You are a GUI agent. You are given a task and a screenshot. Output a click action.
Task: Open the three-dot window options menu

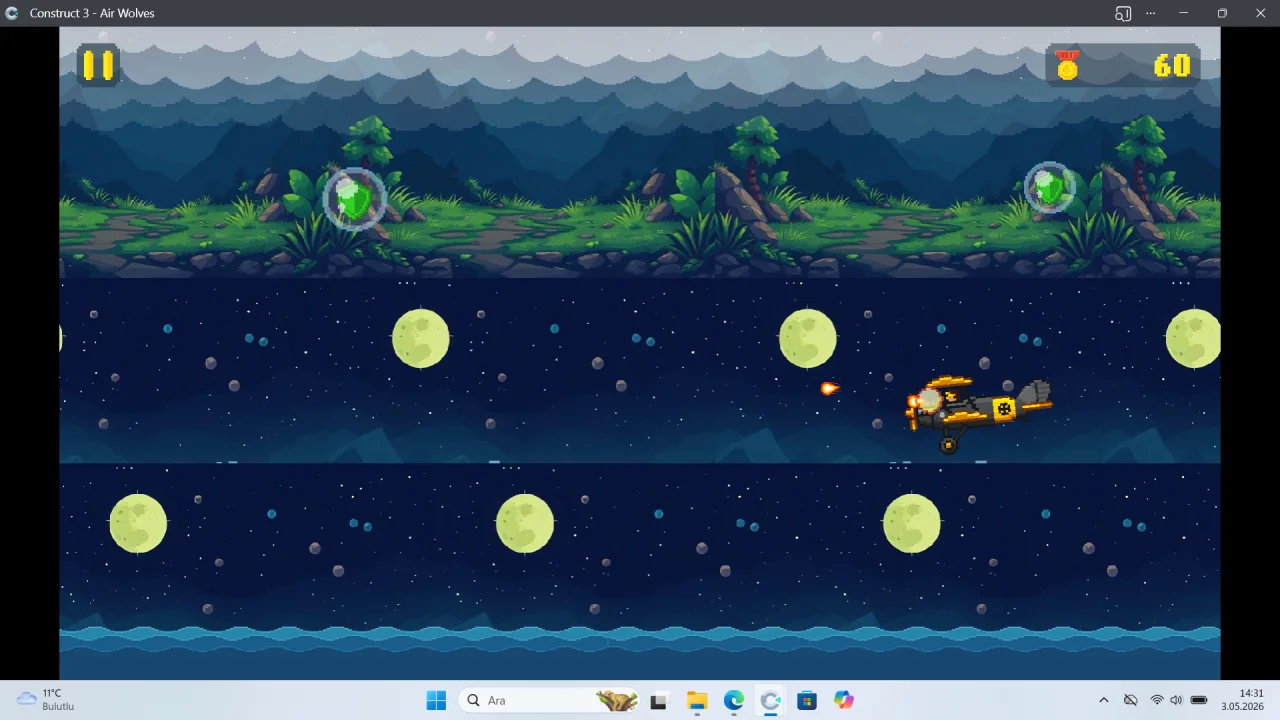click(1151, 13)
